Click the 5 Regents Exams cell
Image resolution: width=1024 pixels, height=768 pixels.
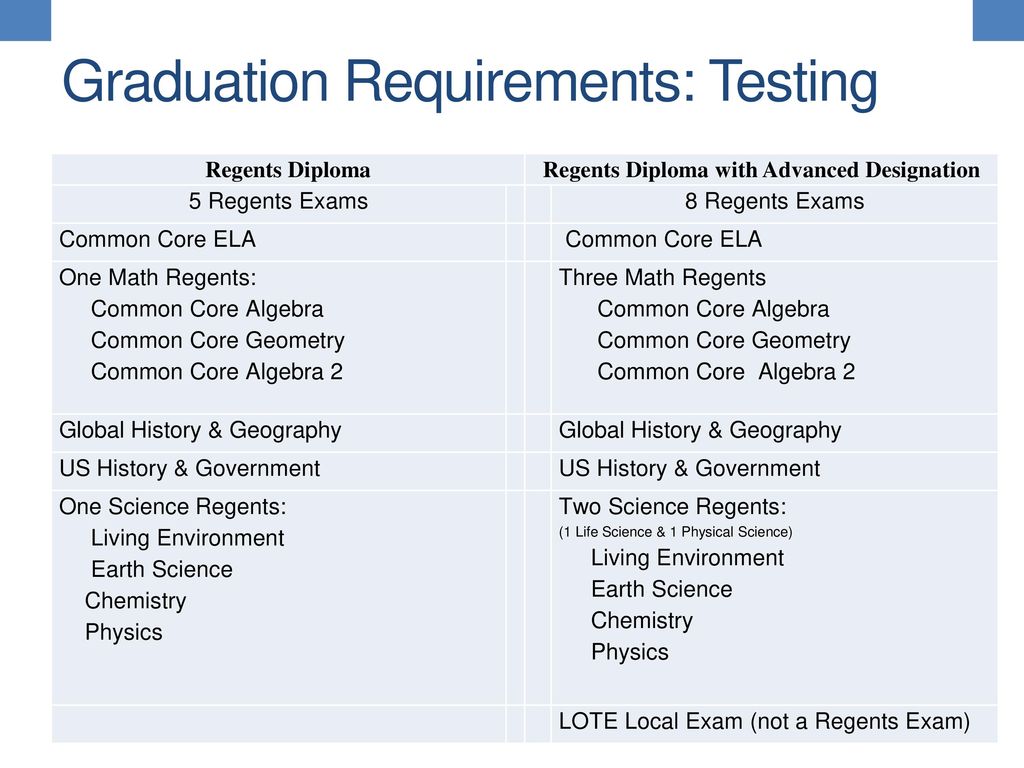[x=278, y=201]
